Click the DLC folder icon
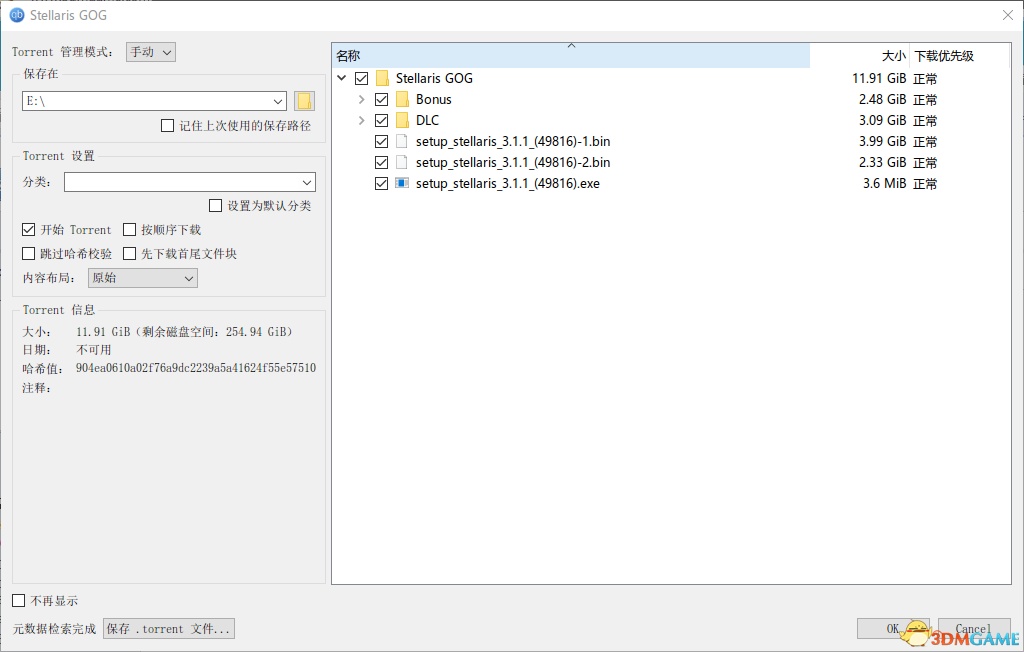1024x652 pixels. click(403, 120)
